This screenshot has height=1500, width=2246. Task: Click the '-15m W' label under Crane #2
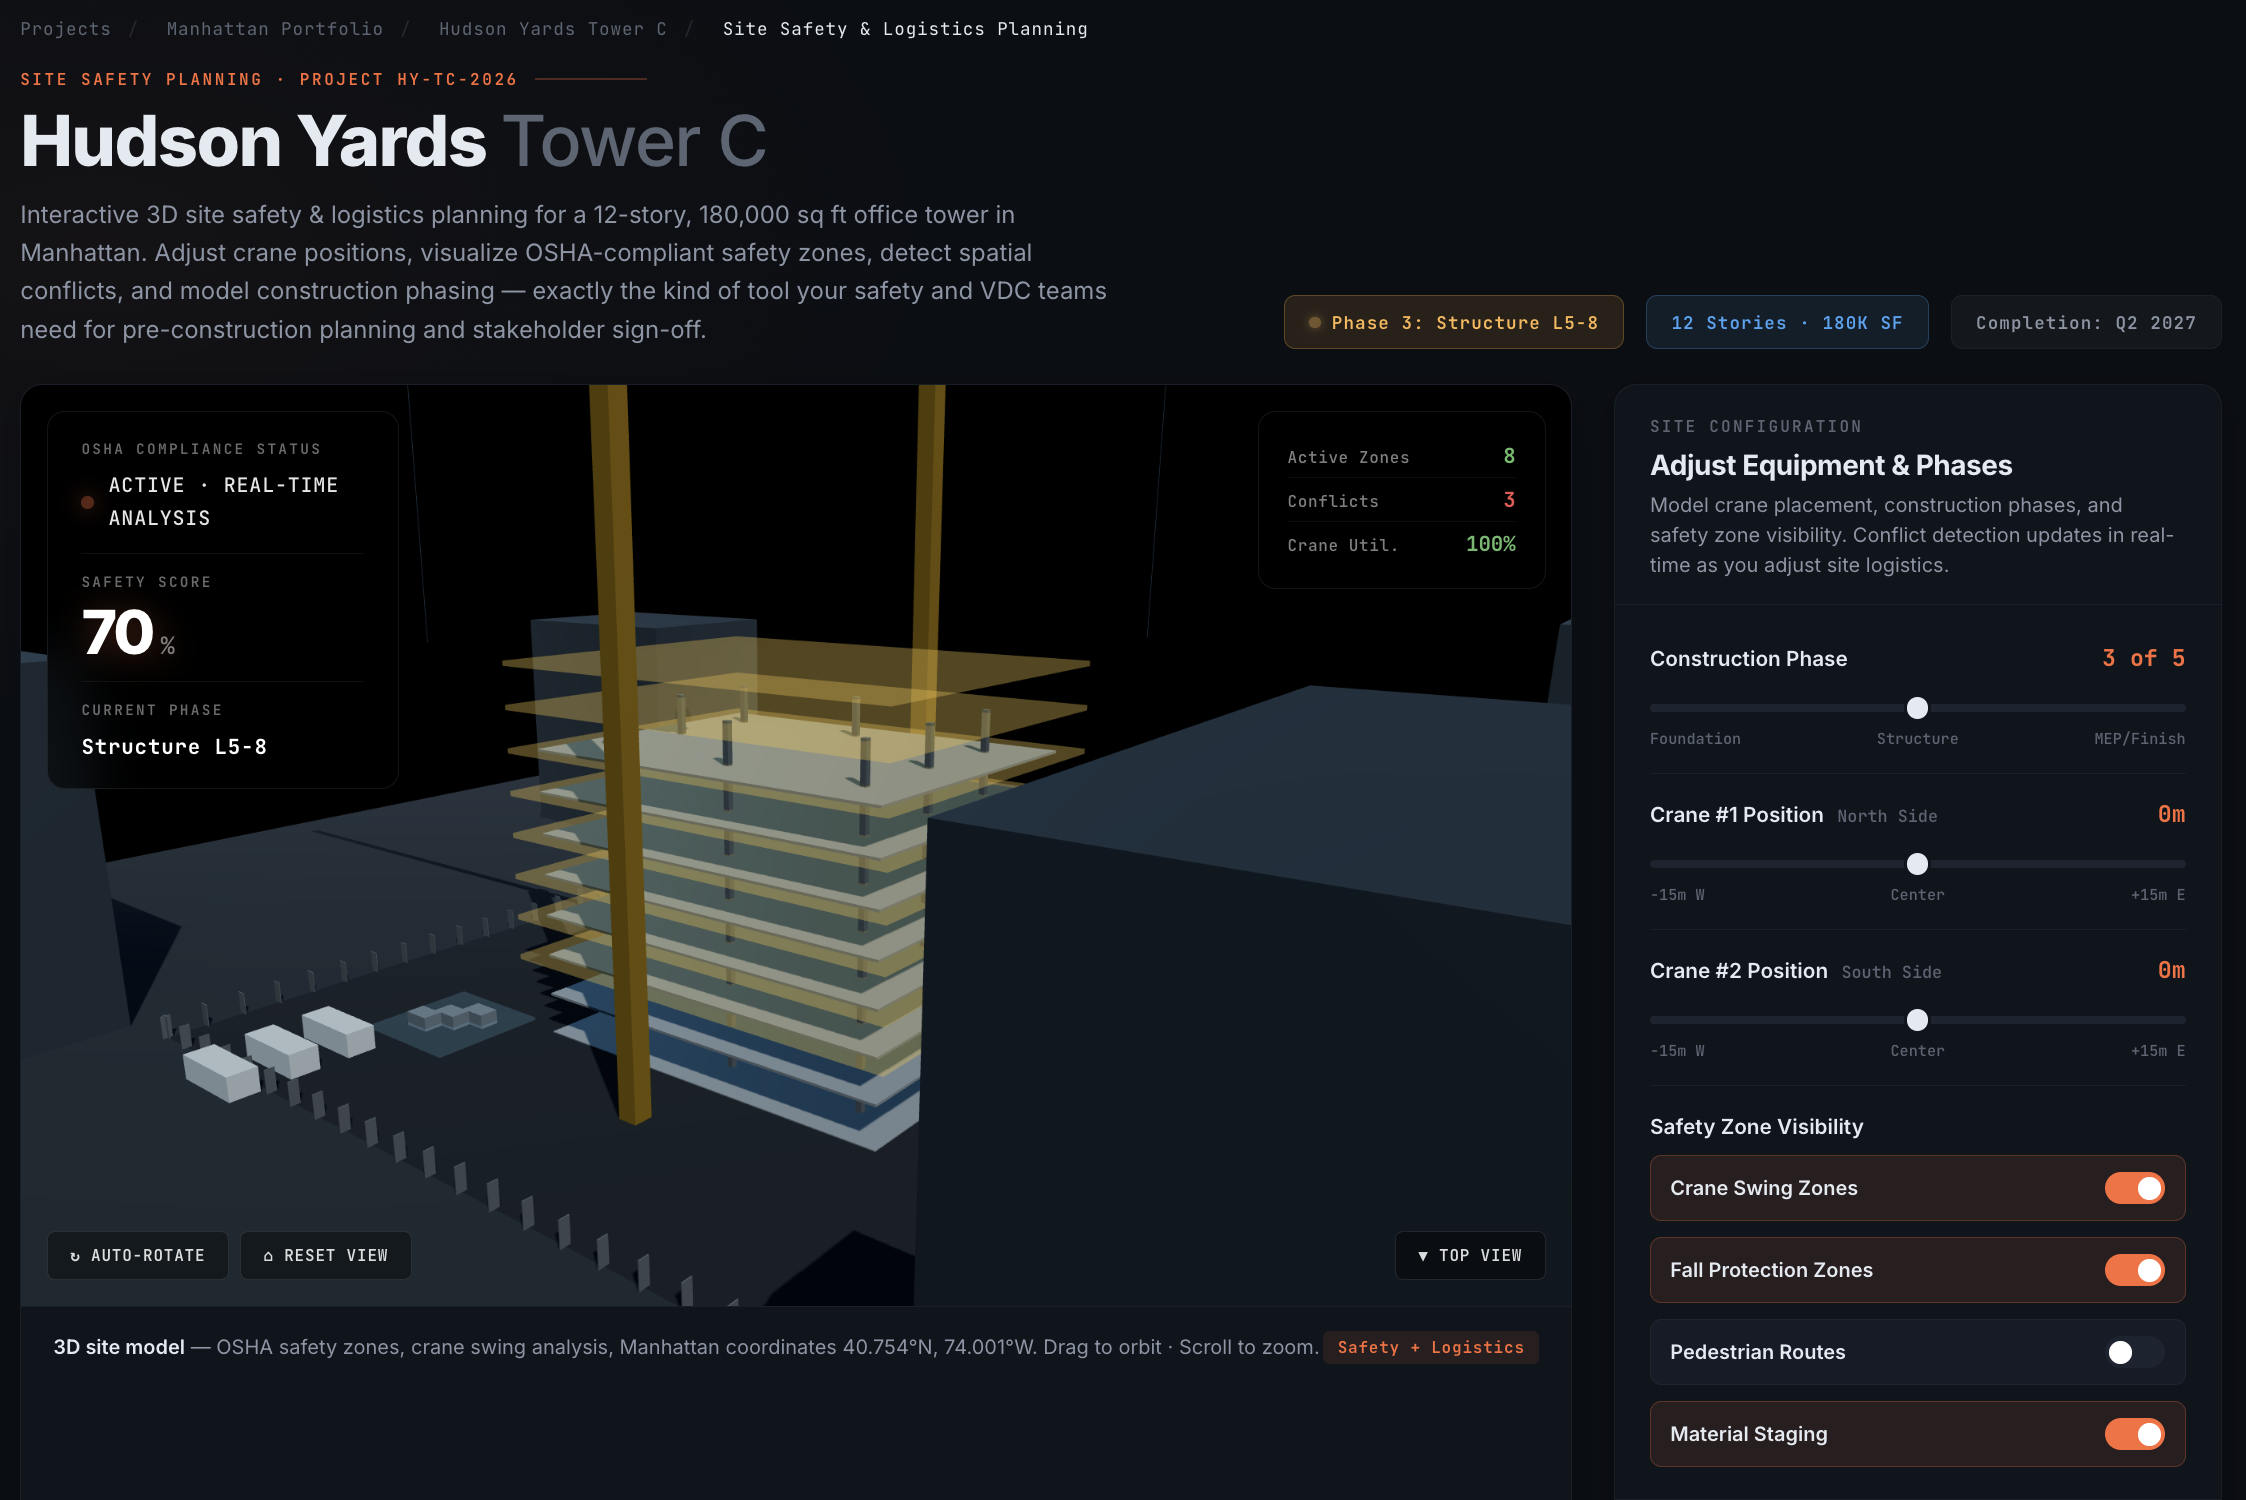point(1677,1051)
